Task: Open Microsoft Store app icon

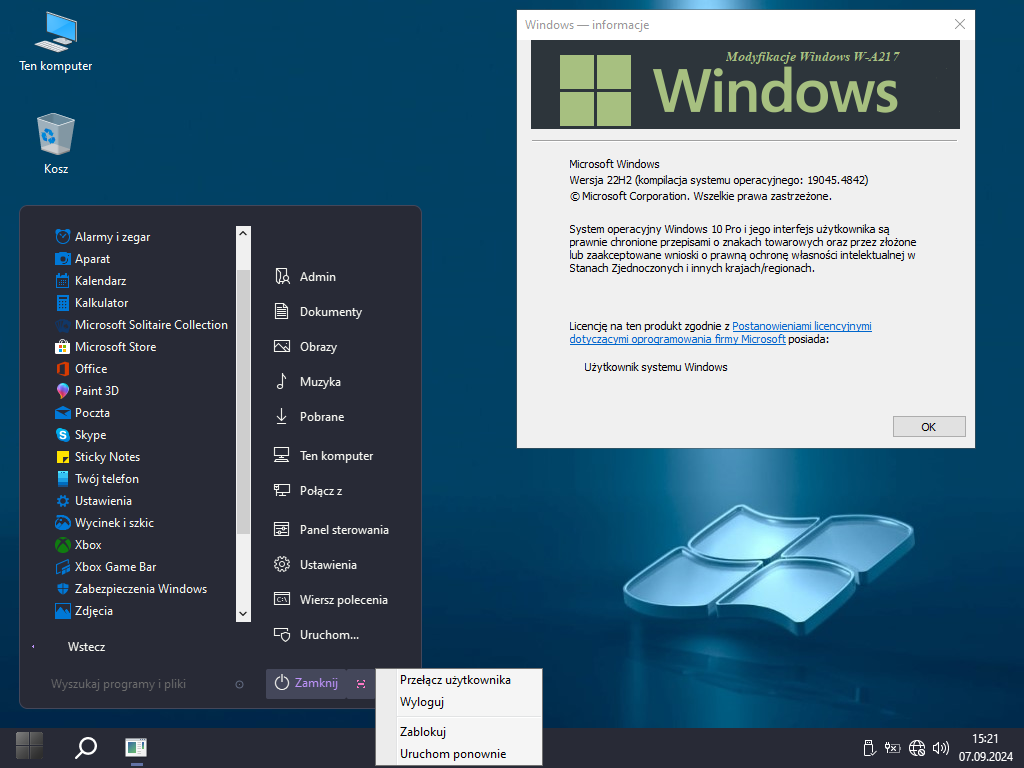Action: (x=63, y=347)
